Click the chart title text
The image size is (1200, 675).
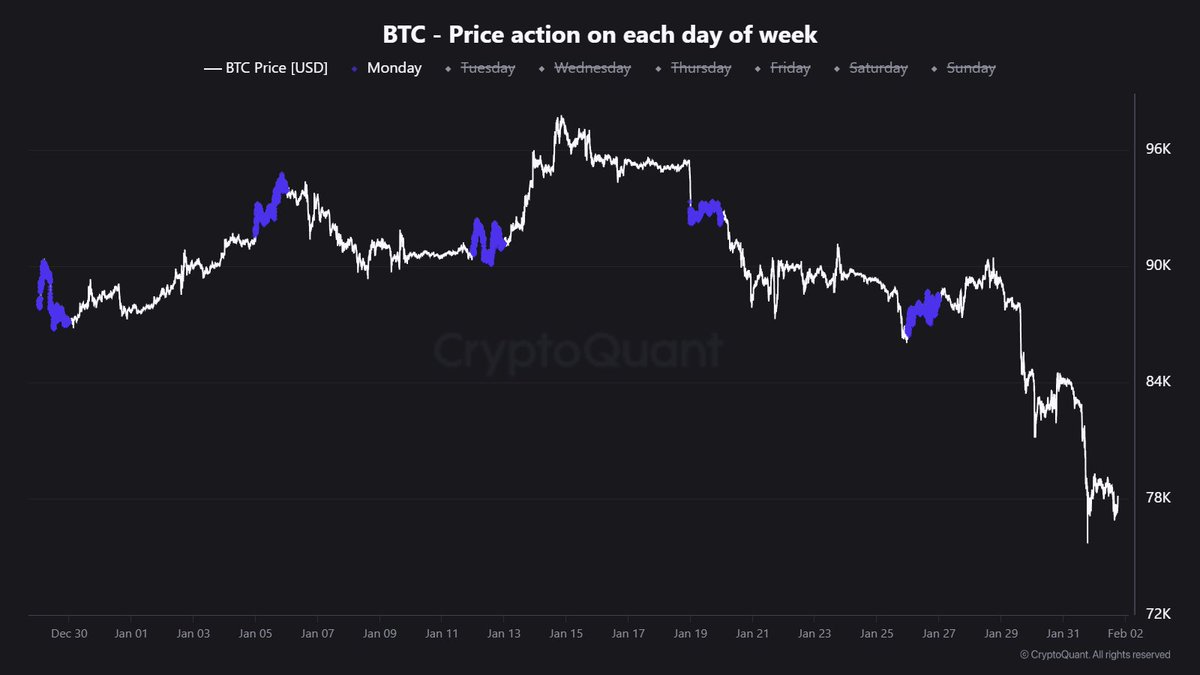click(600, 35)
